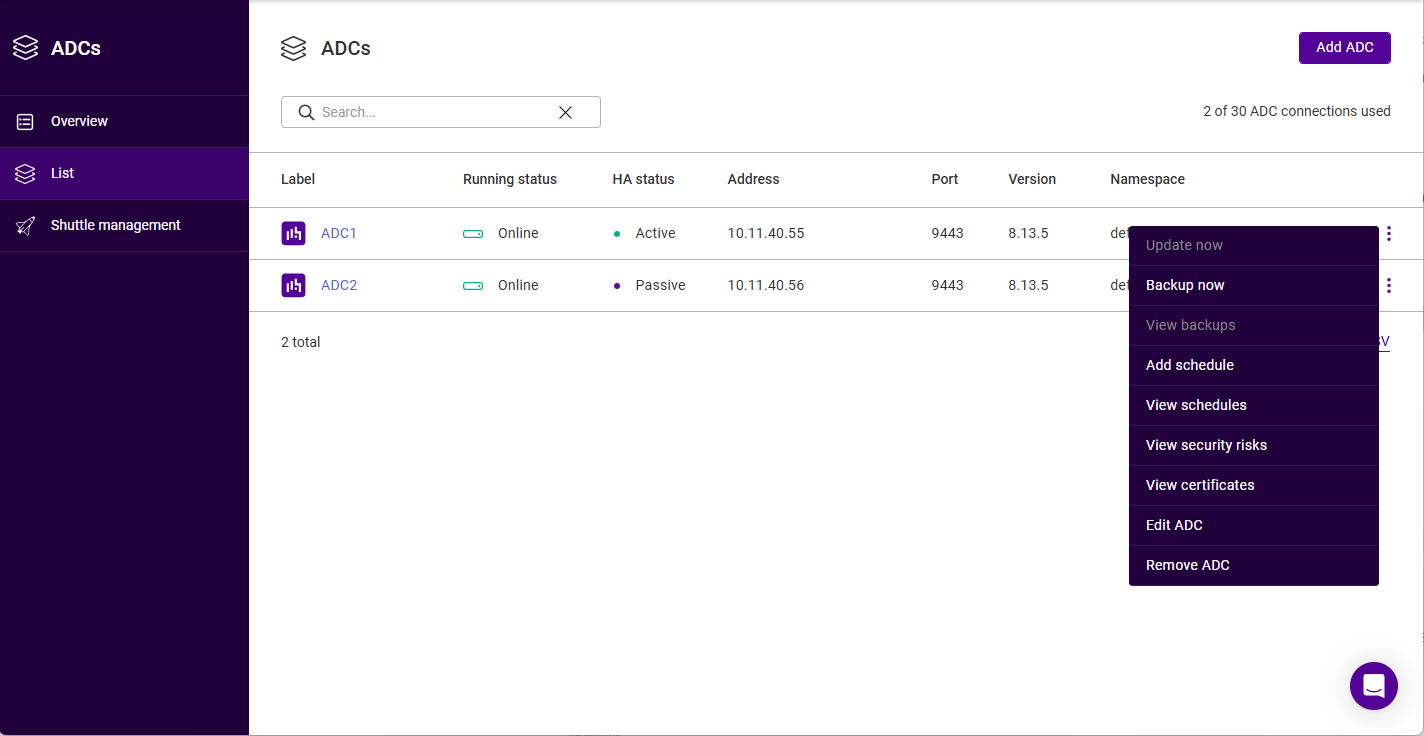
Task: Click '2 of 30 ADC connections used' text
Action: click(x=1297, y=111)
